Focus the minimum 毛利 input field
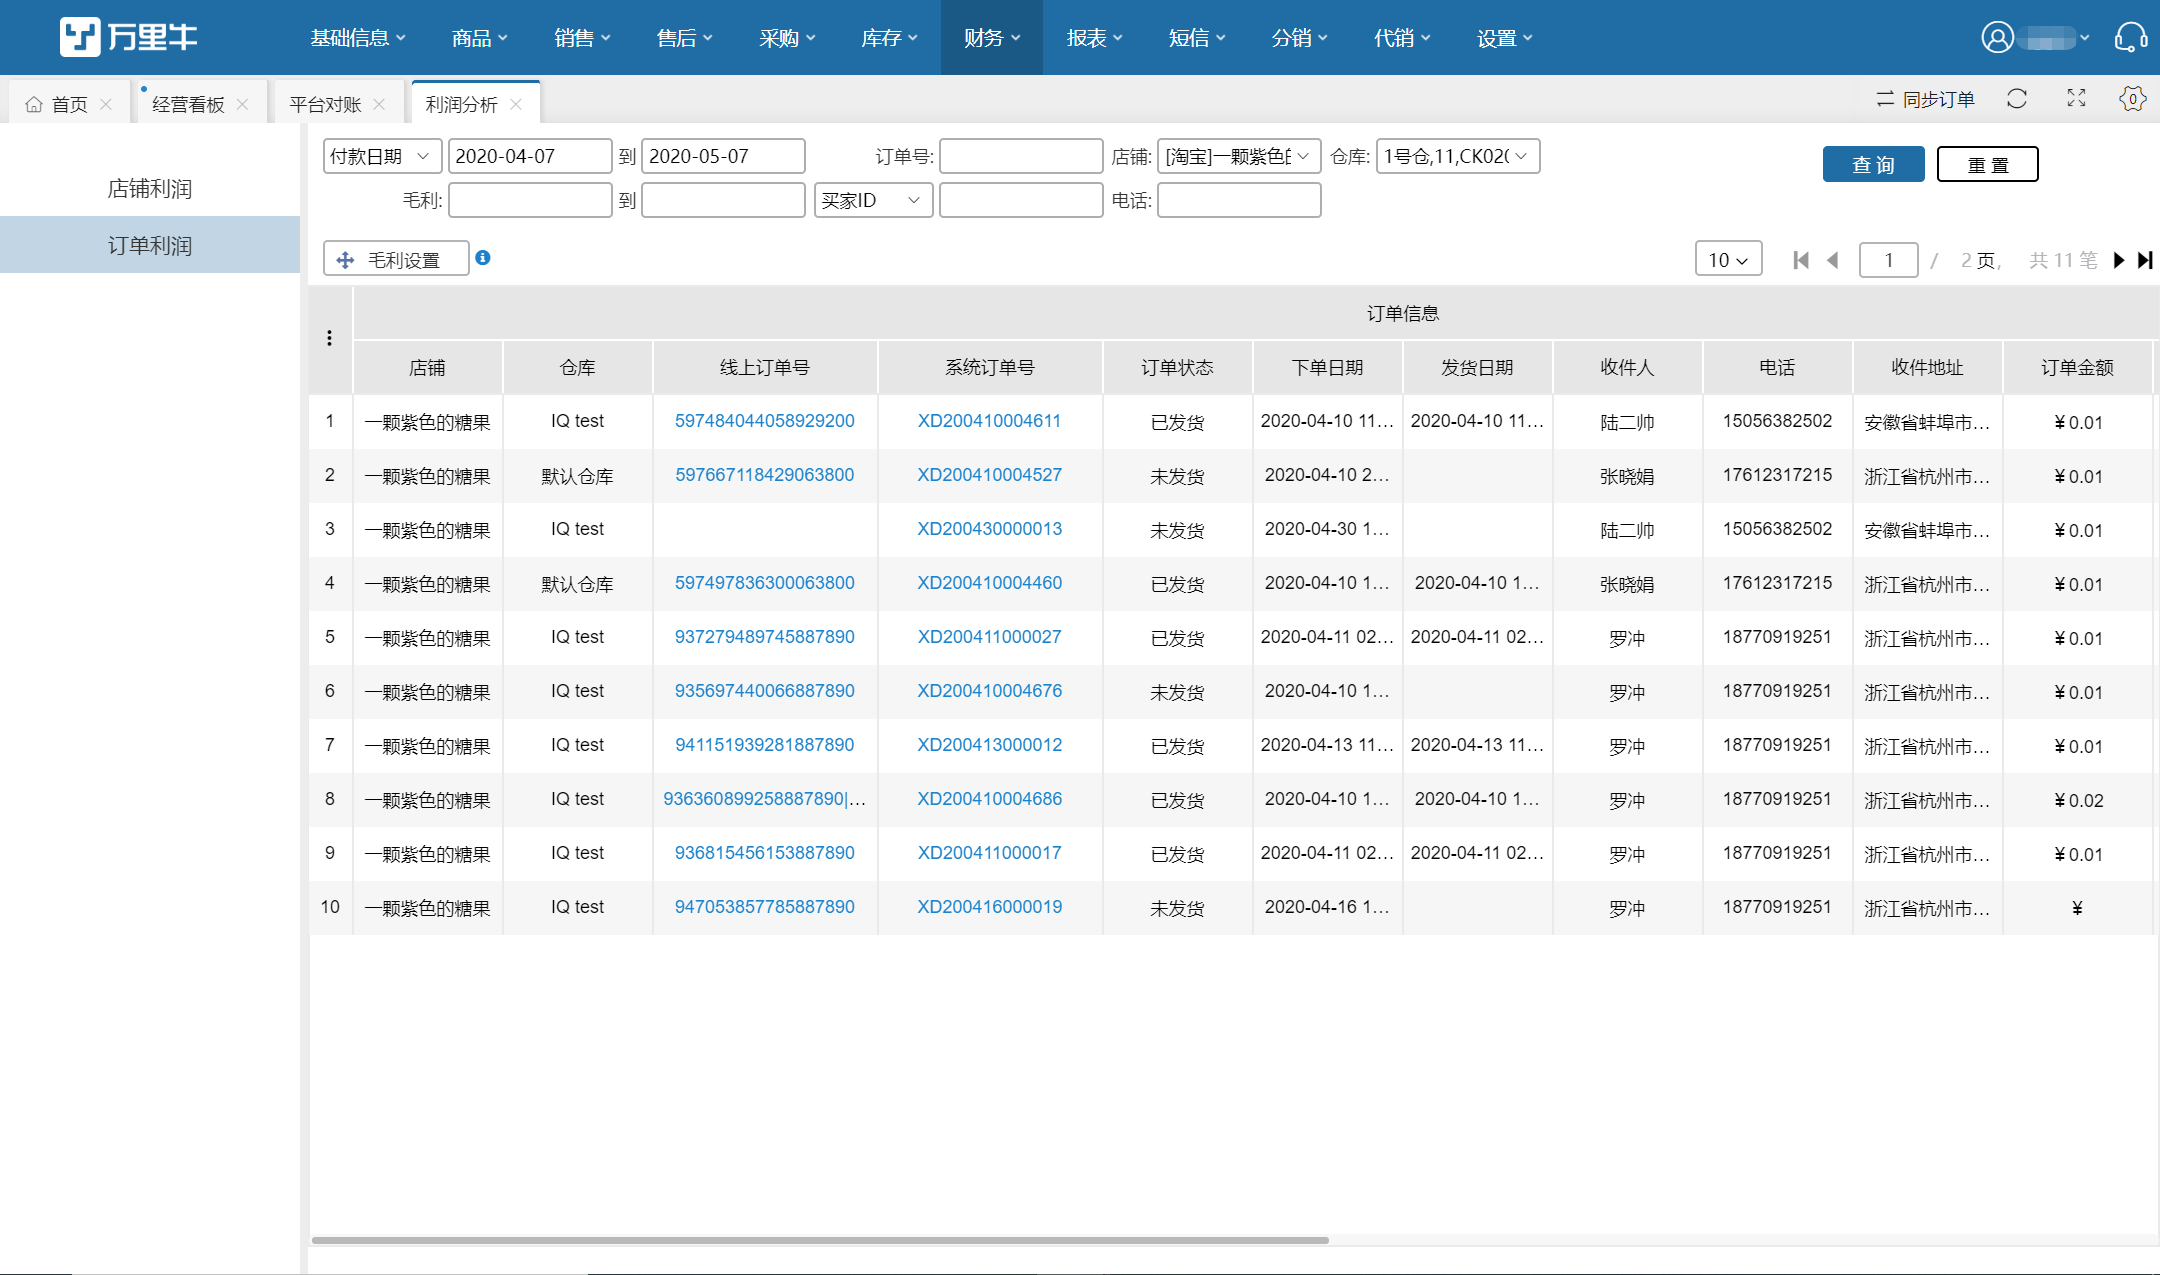Screen dimensions: 2160x1275 point(530,200)
